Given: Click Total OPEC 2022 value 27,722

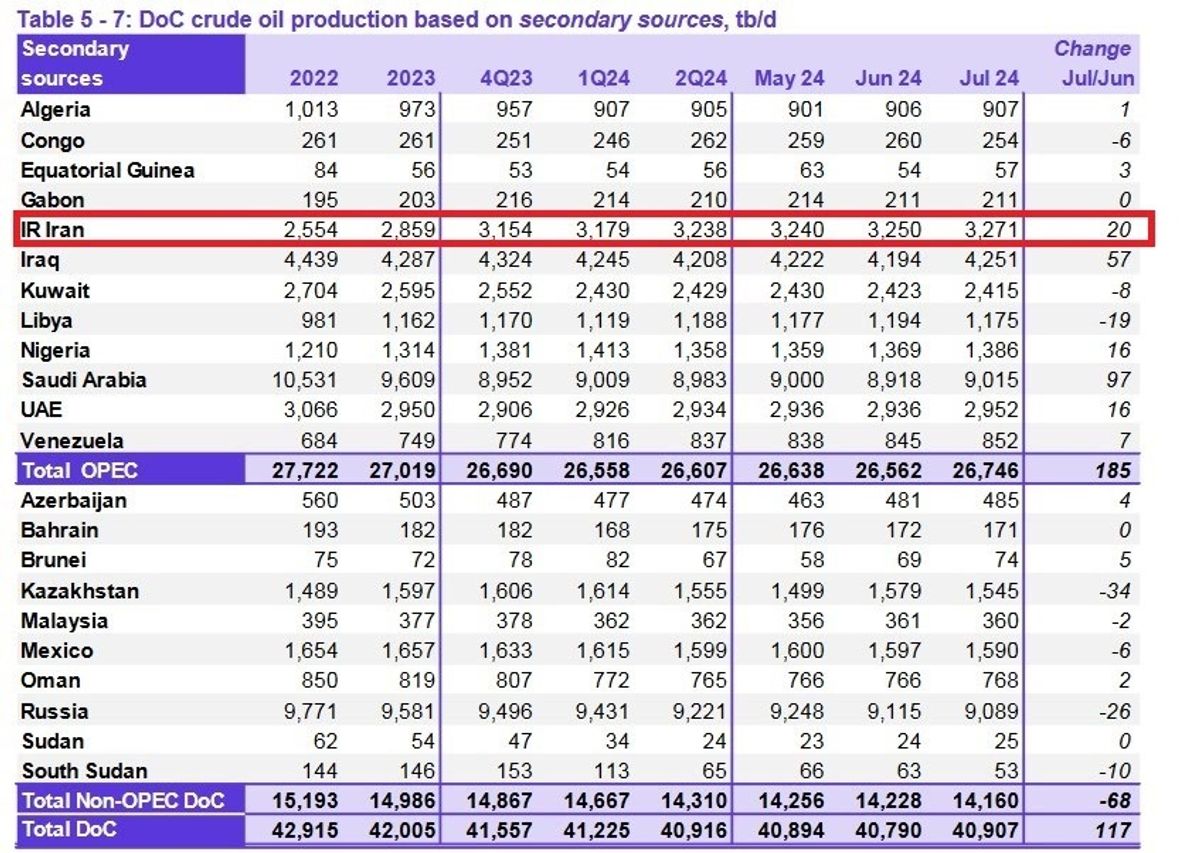Looking at the screenshot, I should 303,471.
